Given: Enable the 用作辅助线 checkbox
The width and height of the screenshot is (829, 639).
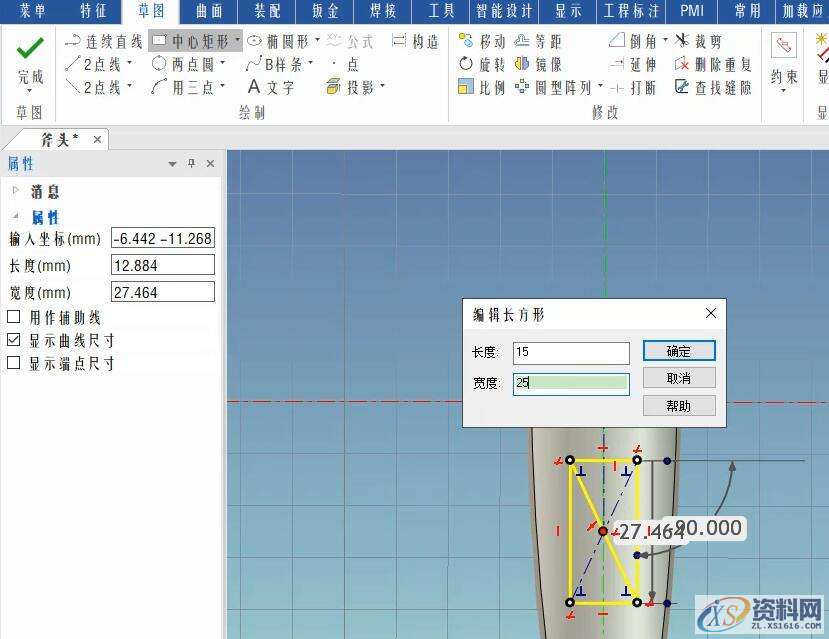Looking at the screenshot, I should coord(15,319).
